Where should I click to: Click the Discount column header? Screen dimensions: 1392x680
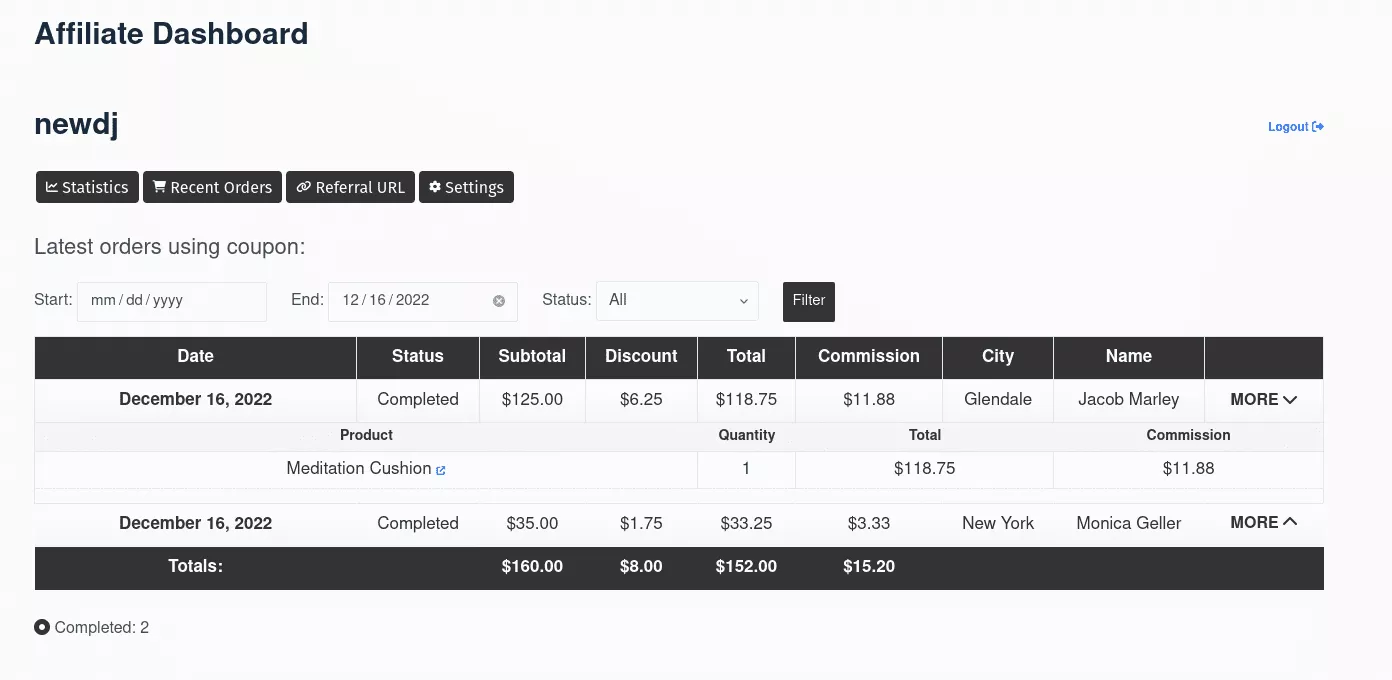641,356
